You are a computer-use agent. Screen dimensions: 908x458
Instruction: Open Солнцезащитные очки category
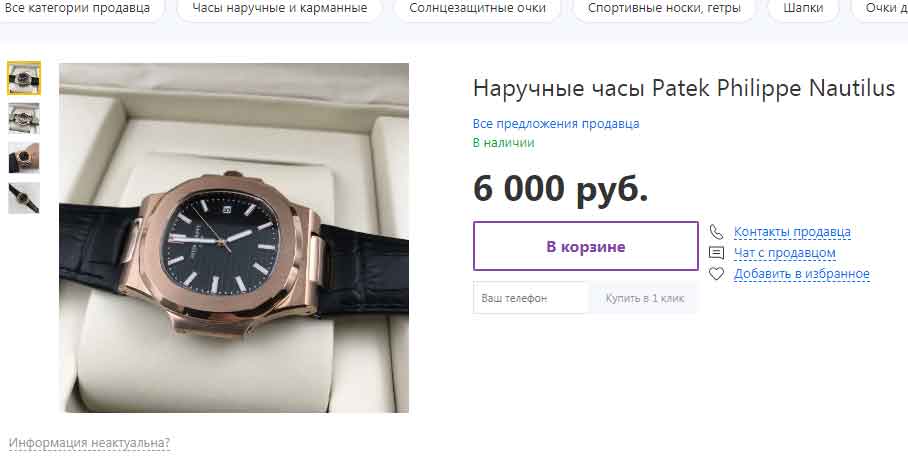click(x=477, y=8)
